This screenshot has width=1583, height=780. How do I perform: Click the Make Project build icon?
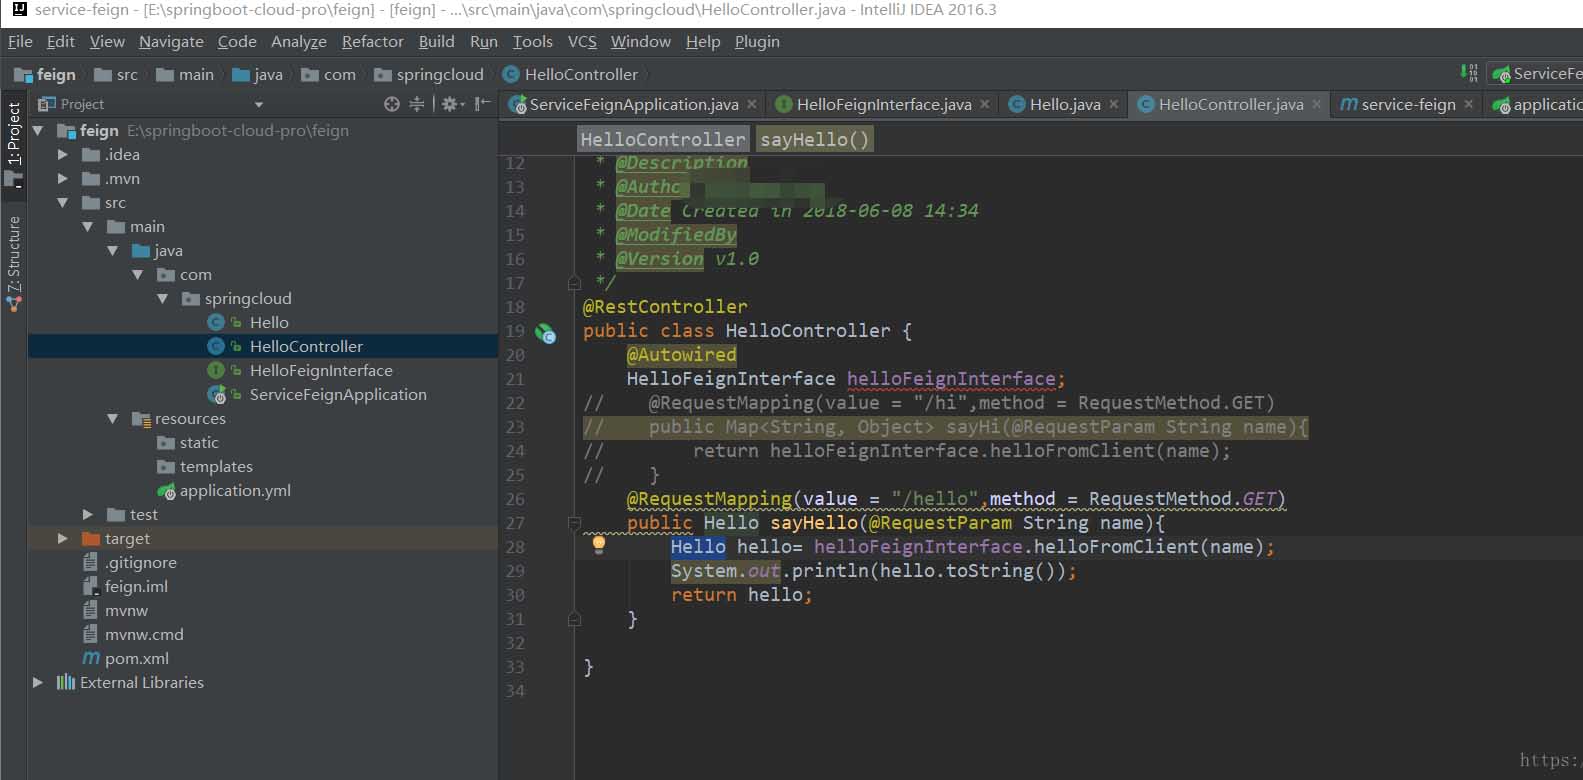tap(1468, 73)
